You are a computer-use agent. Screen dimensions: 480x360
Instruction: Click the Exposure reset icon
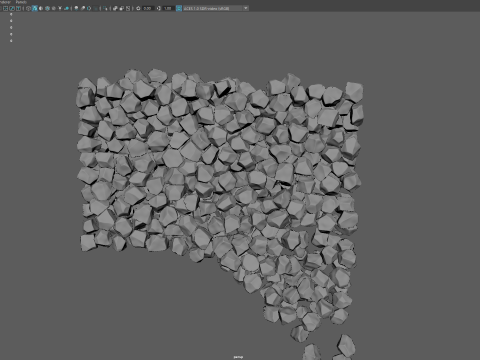(x=138, y=8)
